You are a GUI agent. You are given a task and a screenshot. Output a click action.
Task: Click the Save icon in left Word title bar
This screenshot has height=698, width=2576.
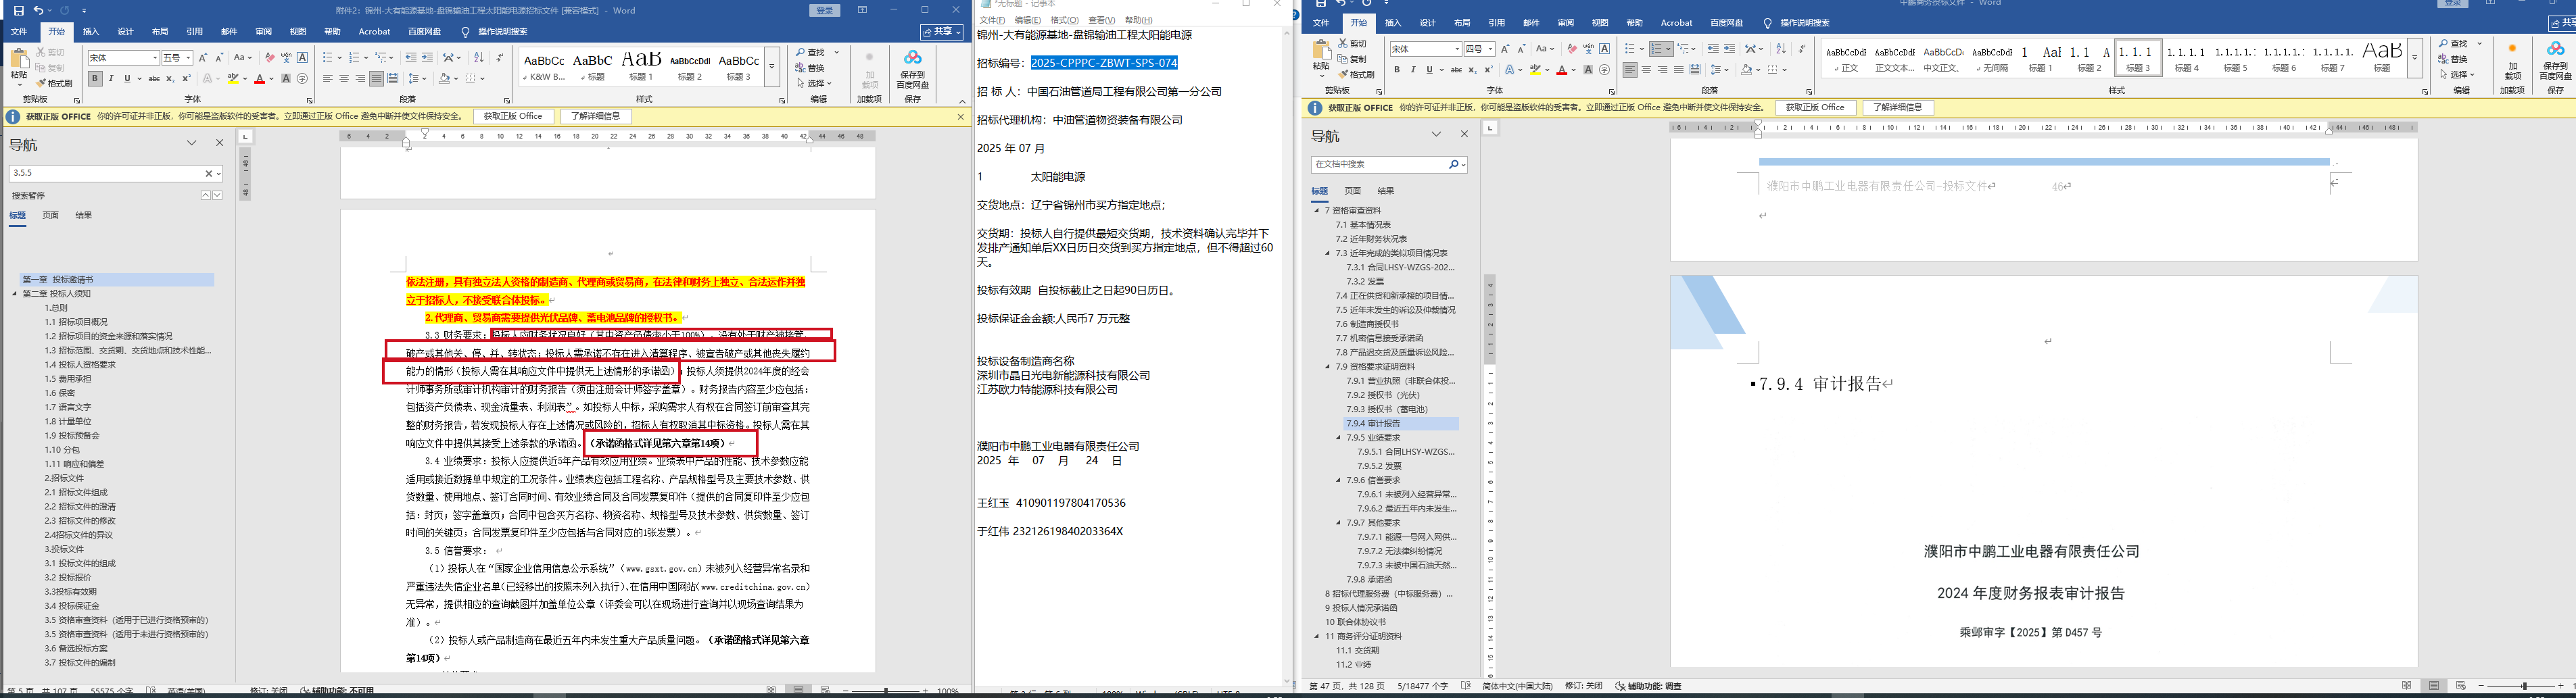[18, 10]
